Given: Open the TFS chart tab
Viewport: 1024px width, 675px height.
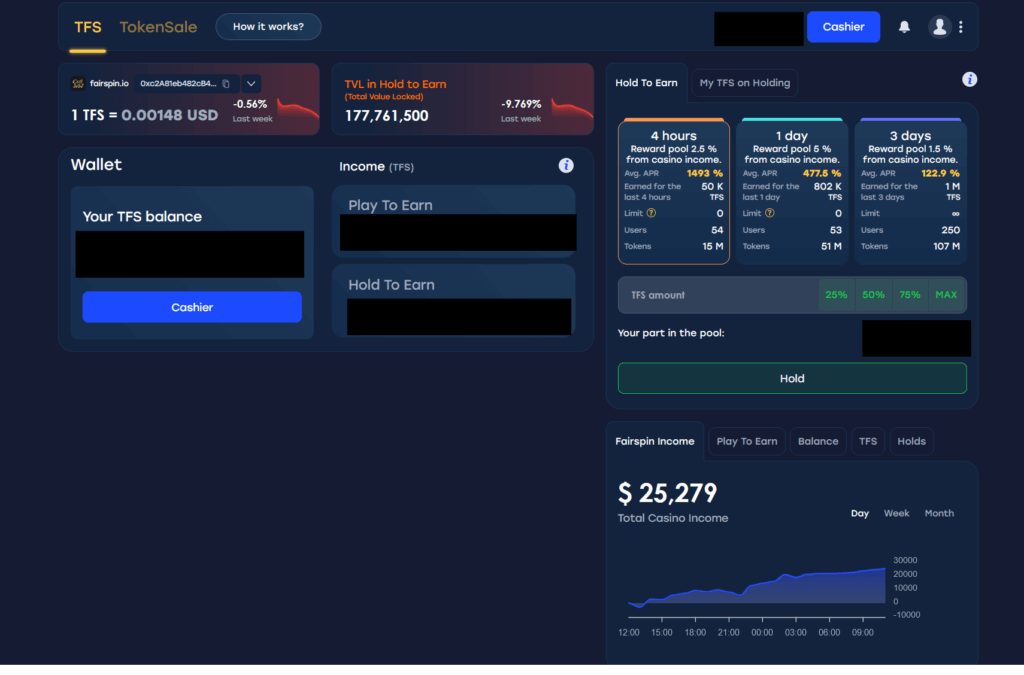Looking at the screenshot, I should pos(868,441).
